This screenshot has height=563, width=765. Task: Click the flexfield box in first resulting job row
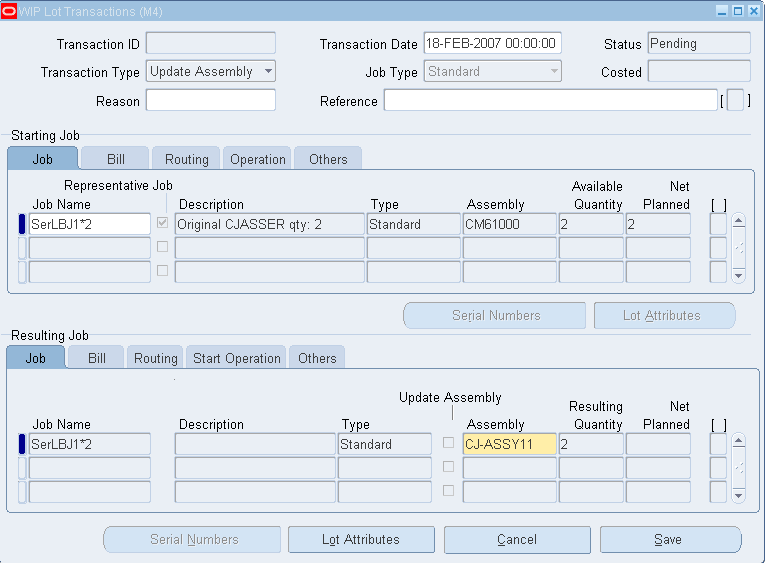pyautogui.click(x=718, y=444)
